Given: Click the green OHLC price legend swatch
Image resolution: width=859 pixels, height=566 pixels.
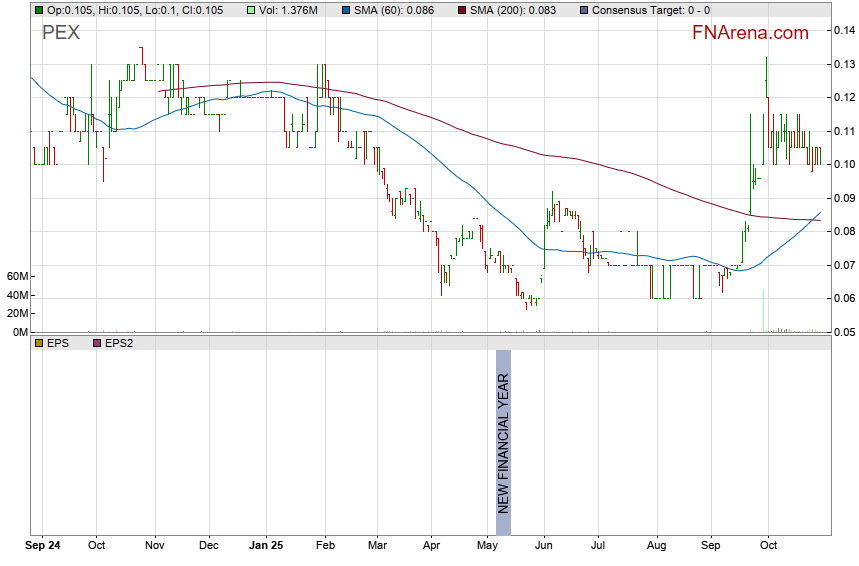Looking at the screenshot, I should click(38, 9).
